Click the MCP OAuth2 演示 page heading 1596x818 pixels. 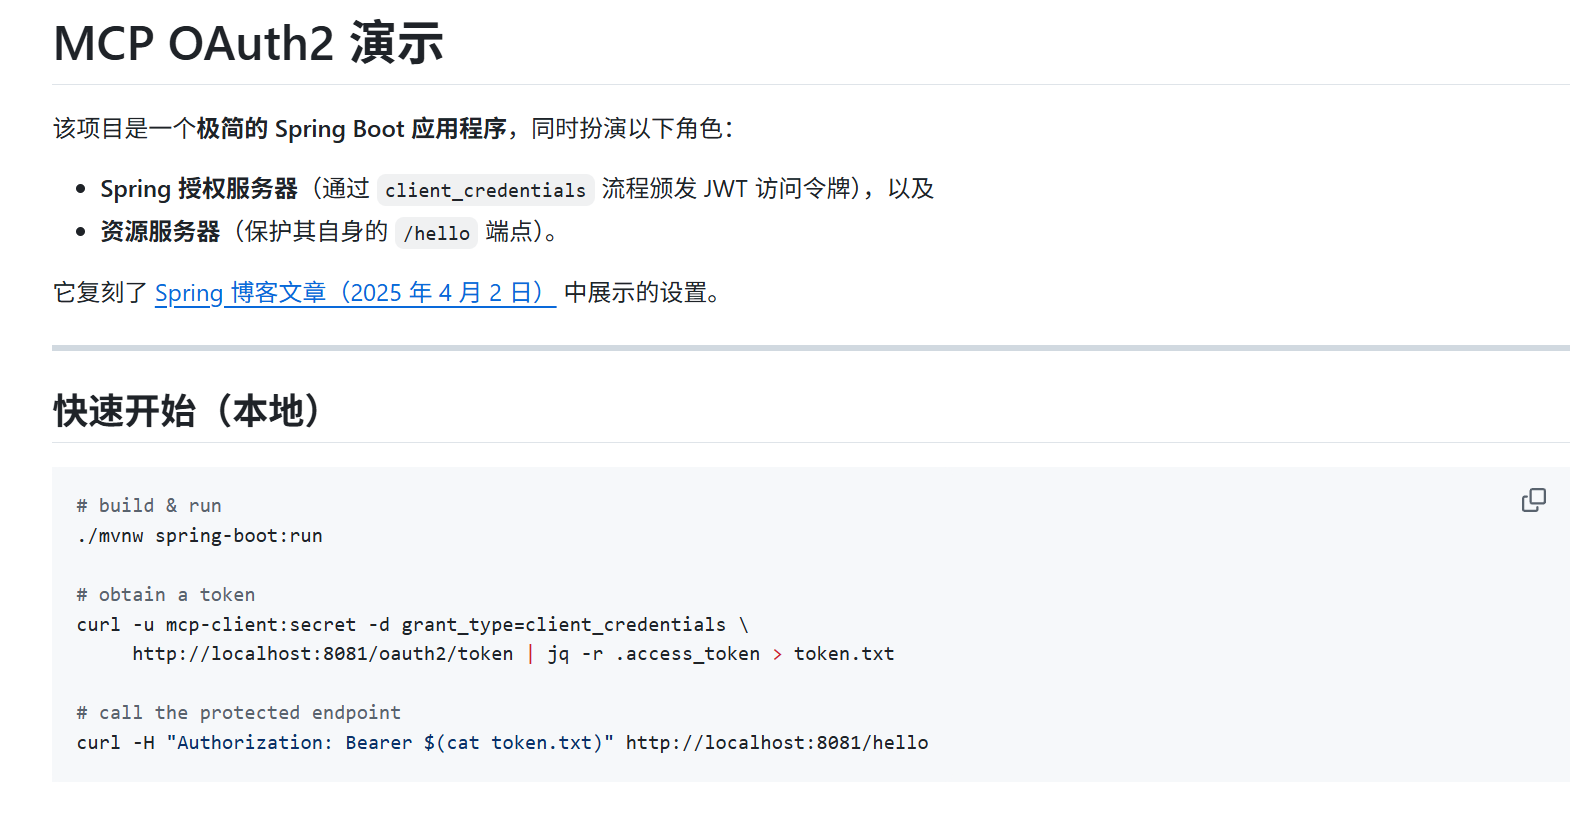point(248,44)
